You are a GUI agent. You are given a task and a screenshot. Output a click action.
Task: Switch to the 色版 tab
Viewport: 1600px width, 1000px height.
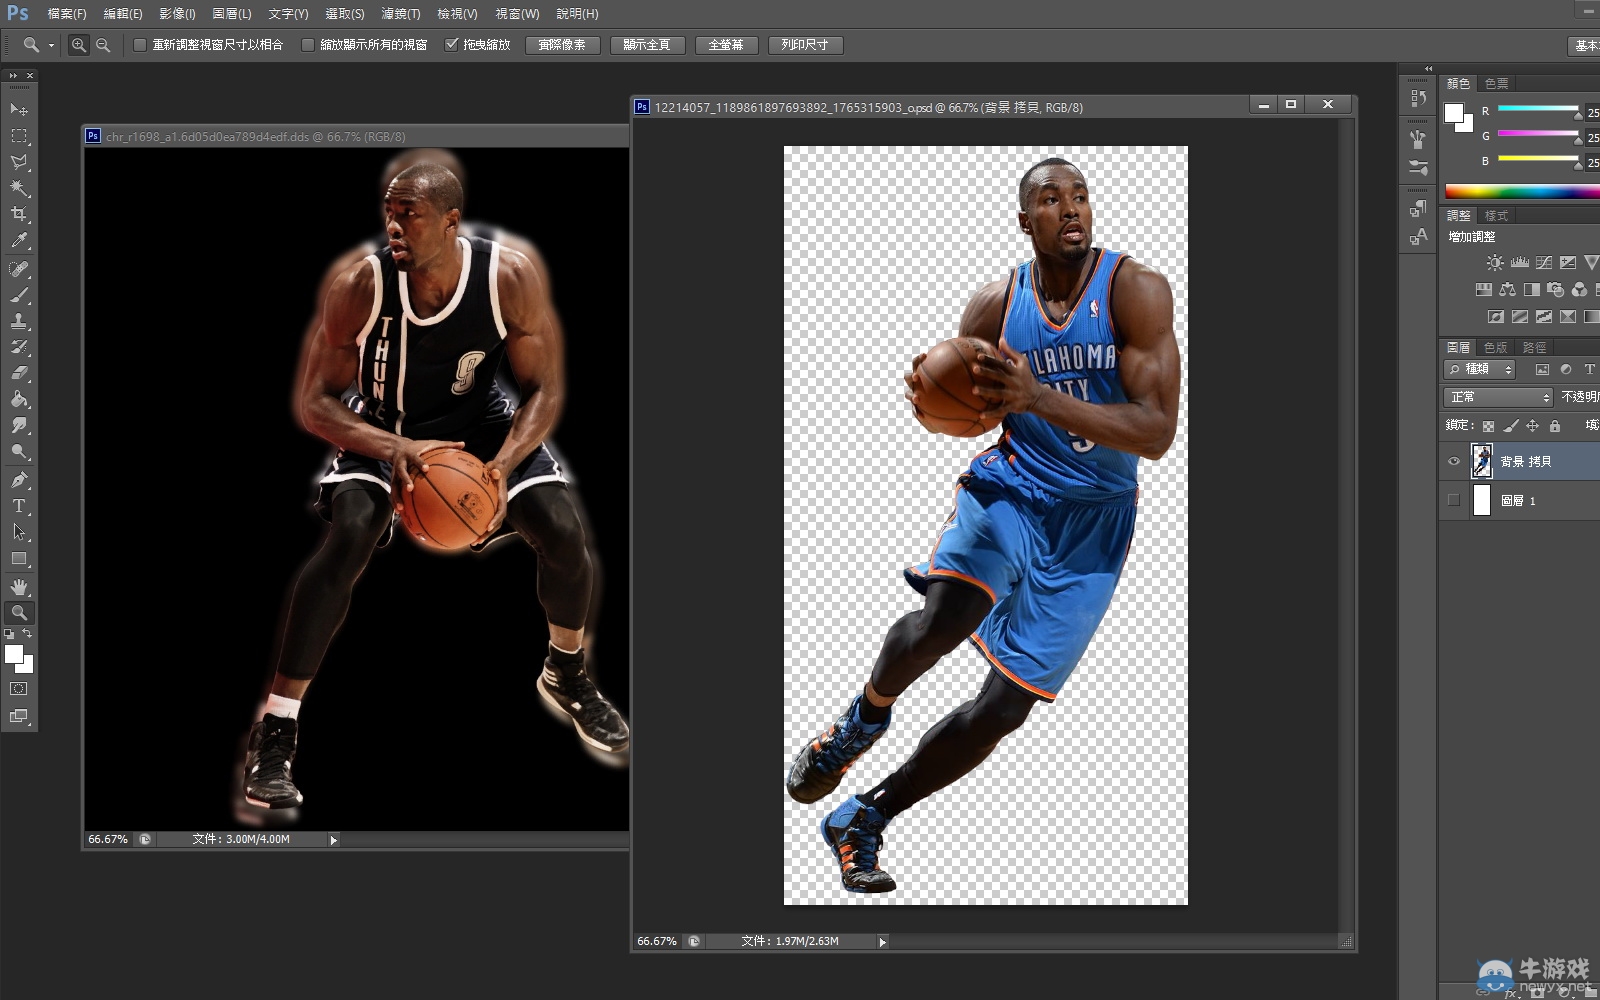click(x=1495, y=347)
